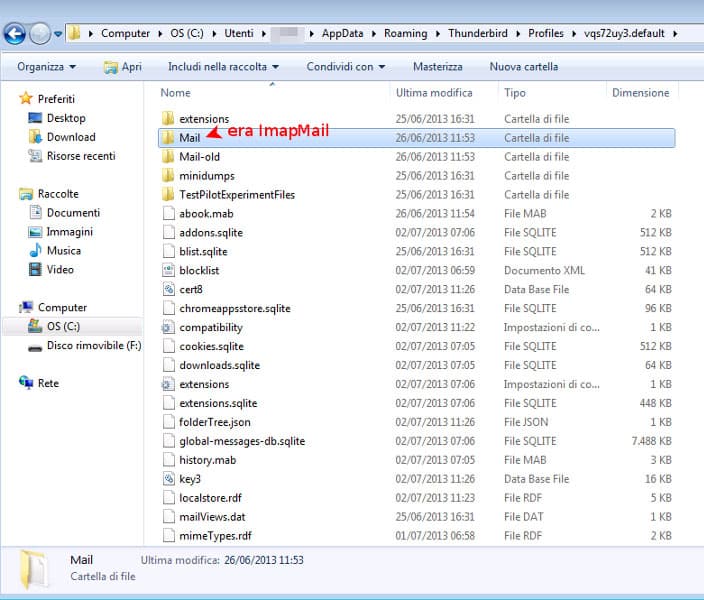Image resolution: width=704 pixels, height=600 pixels.
Task: Click the Immagini library icon
Action: point(35,232)
